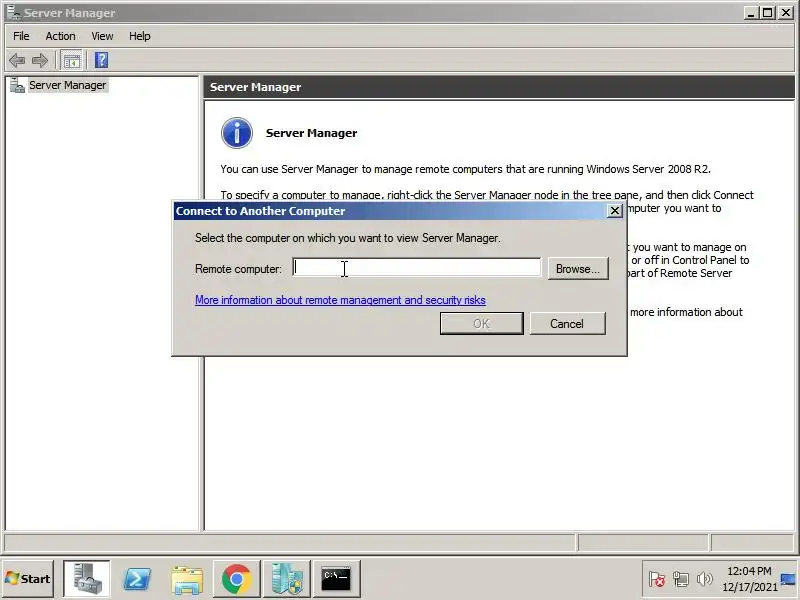800x600 pixels.
Task: Click the Browse... button
Action: [578, 268]
